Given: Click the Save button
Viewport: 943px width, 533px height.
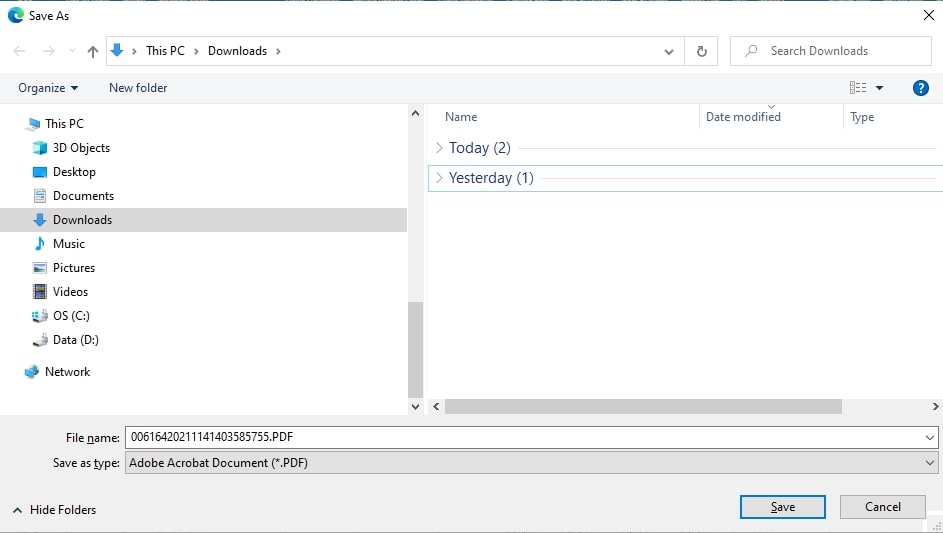Looking at the screenshot, I should [x=782, y=507].
